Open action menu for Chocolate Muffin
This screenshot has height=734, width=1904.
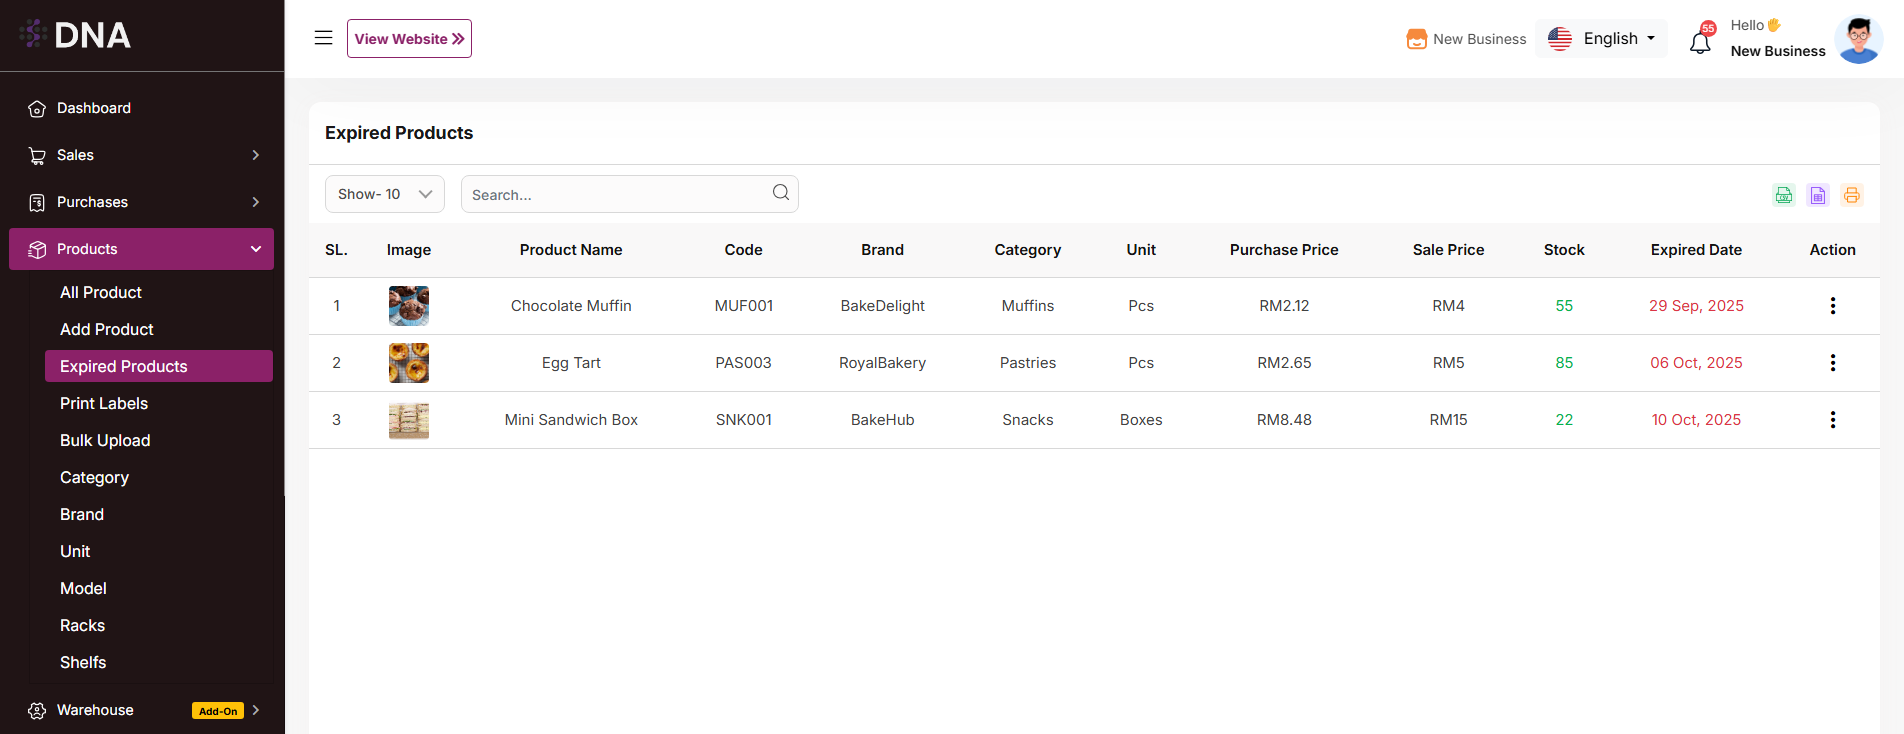(1832, 306)
